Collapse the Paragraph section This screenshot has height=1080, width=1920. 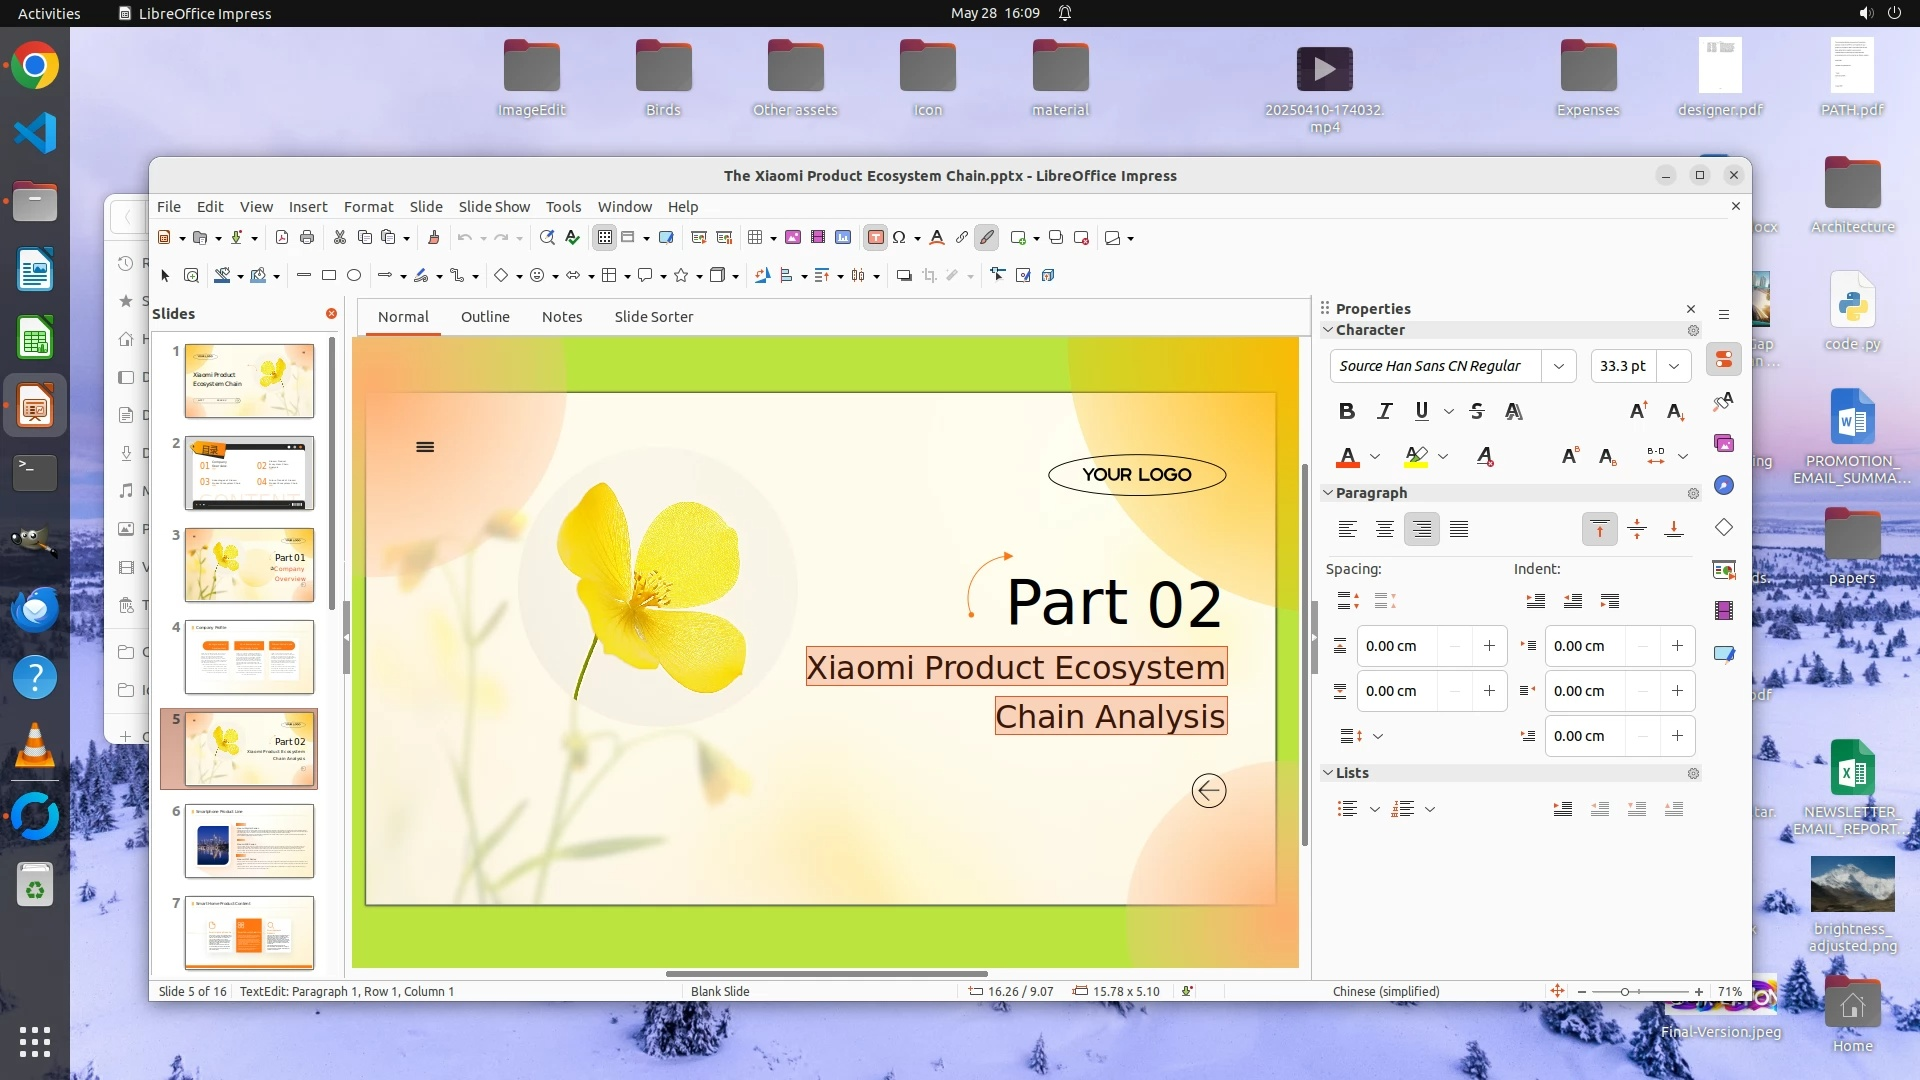pyautogui.click(x=1328, y=493)
